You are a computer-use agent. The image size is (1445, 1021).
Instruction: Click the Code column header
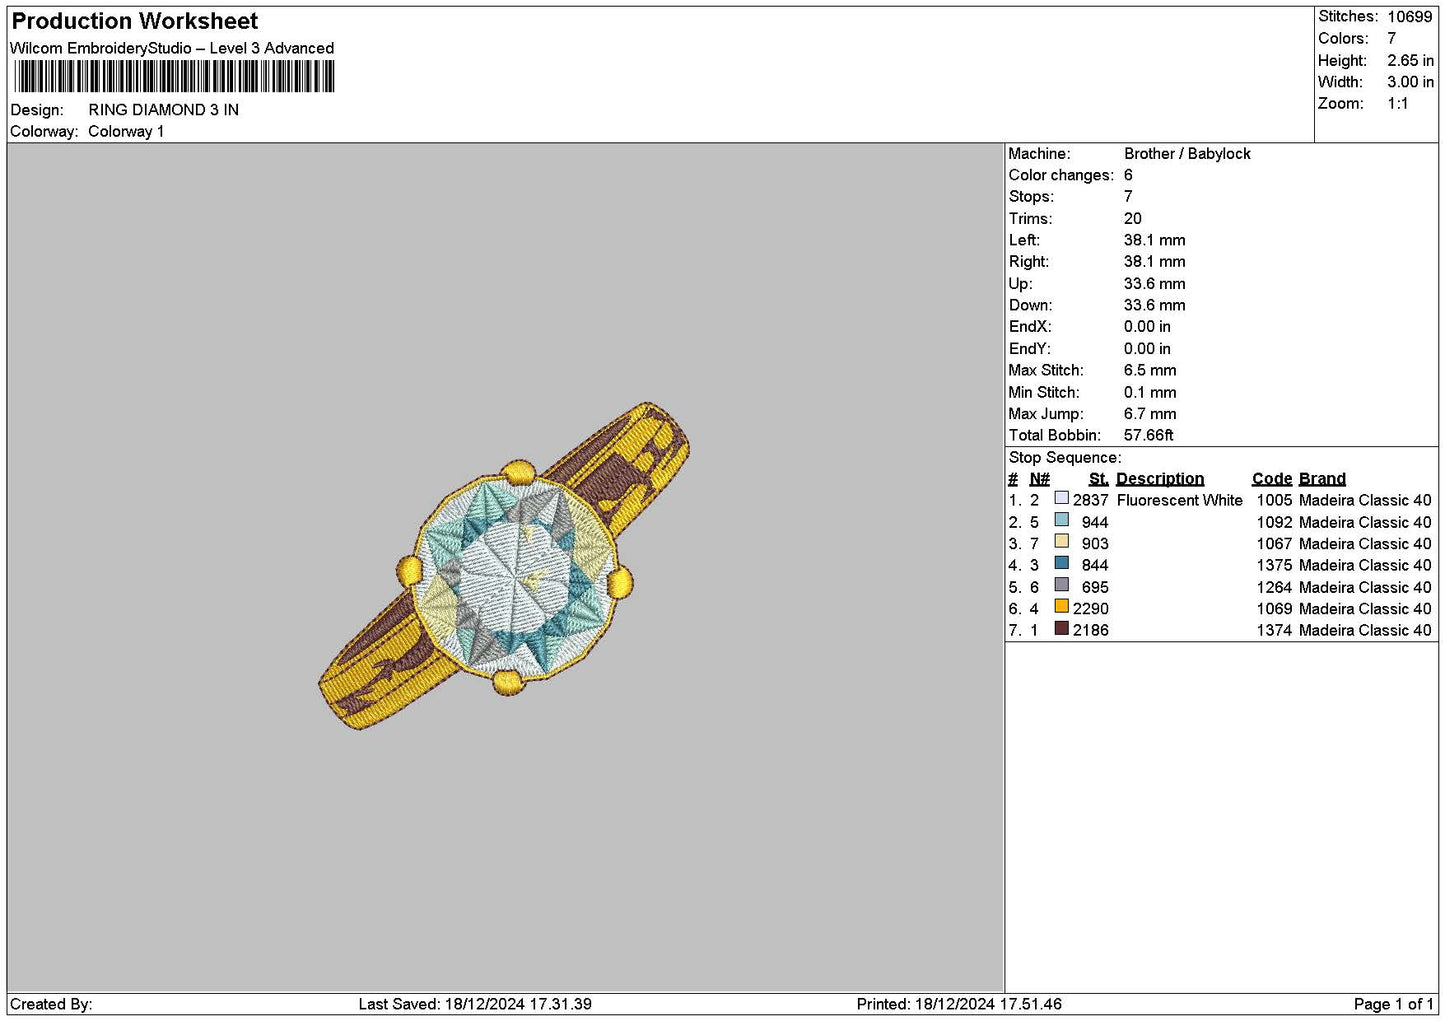tap(1272, 479)
